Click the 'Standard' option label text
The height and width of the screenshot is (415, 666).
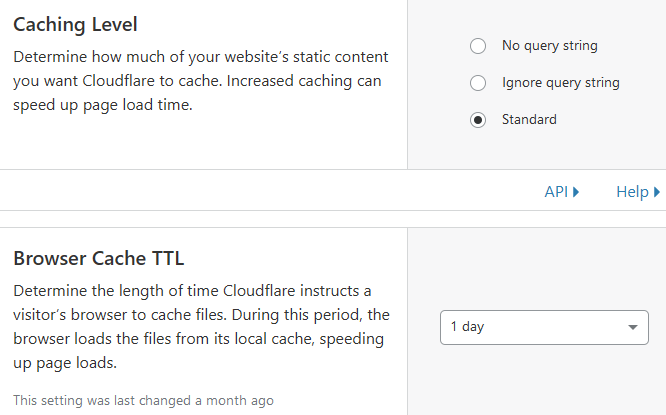[x=529, y=120]
